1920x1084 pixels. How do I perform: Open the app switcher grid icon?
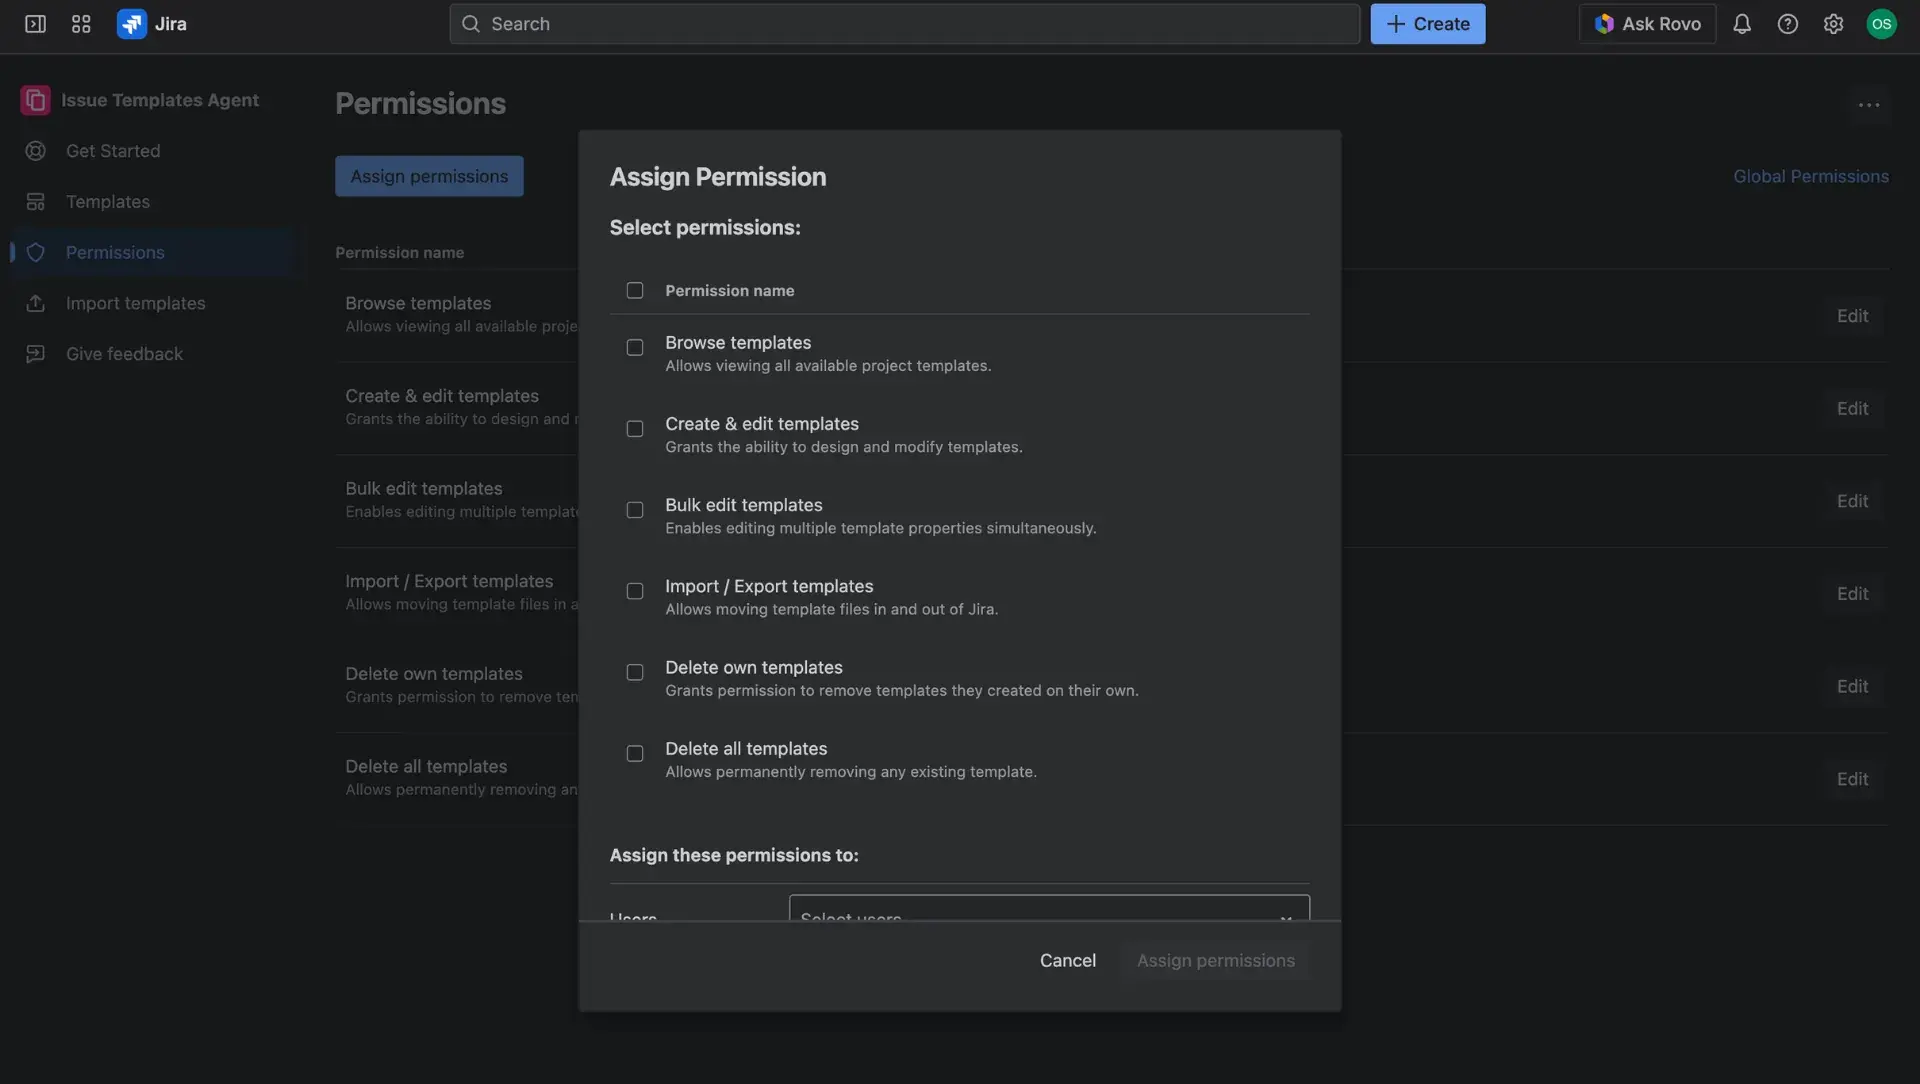coord(81,23)
